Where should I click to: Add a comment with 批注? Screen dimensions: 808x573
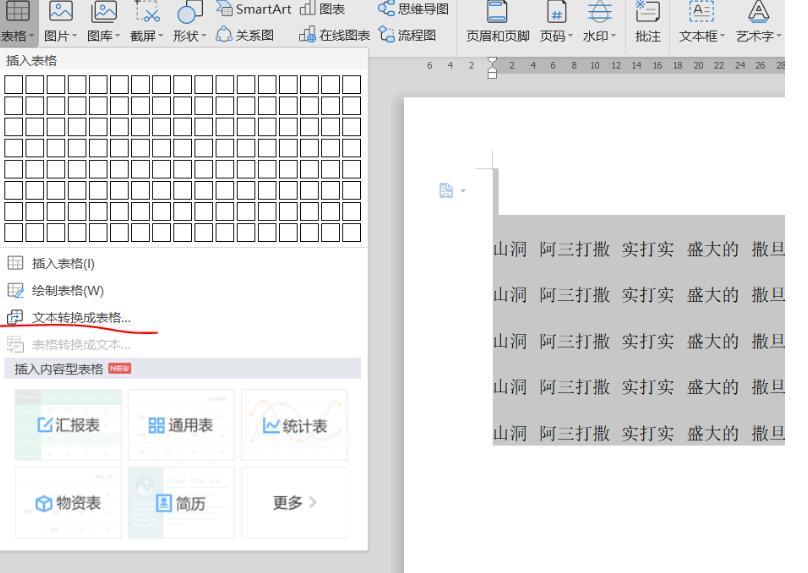[x=648, y=24]
